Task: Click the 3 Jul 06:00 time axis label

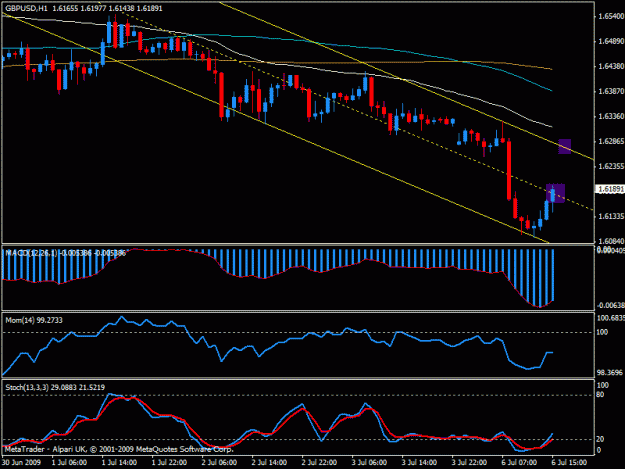Action: [x=369, y=463]
